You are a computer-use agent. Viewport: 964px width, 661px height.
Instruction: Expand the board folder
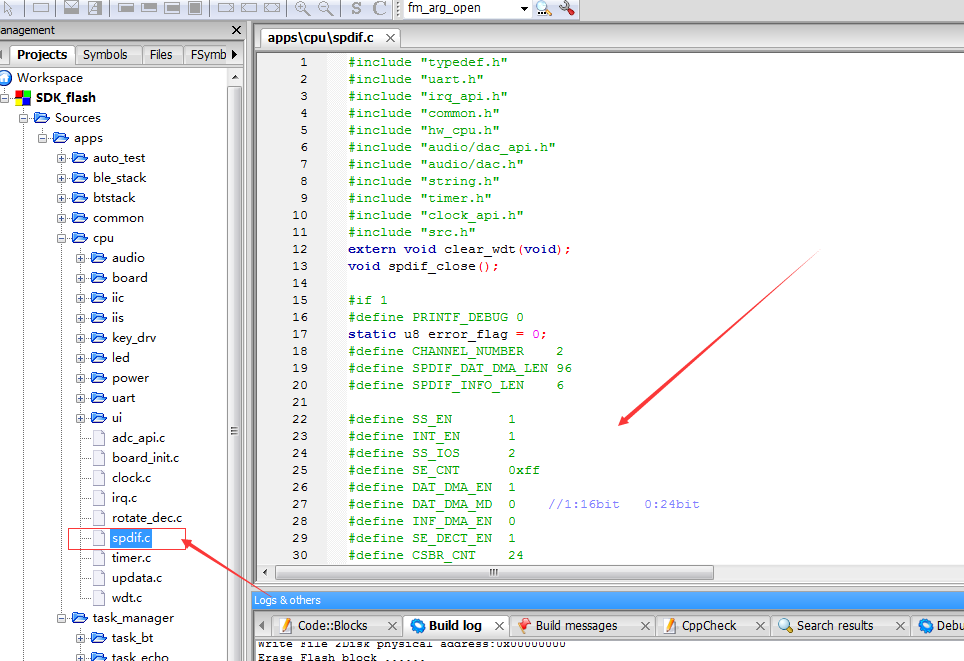(81, 278)
